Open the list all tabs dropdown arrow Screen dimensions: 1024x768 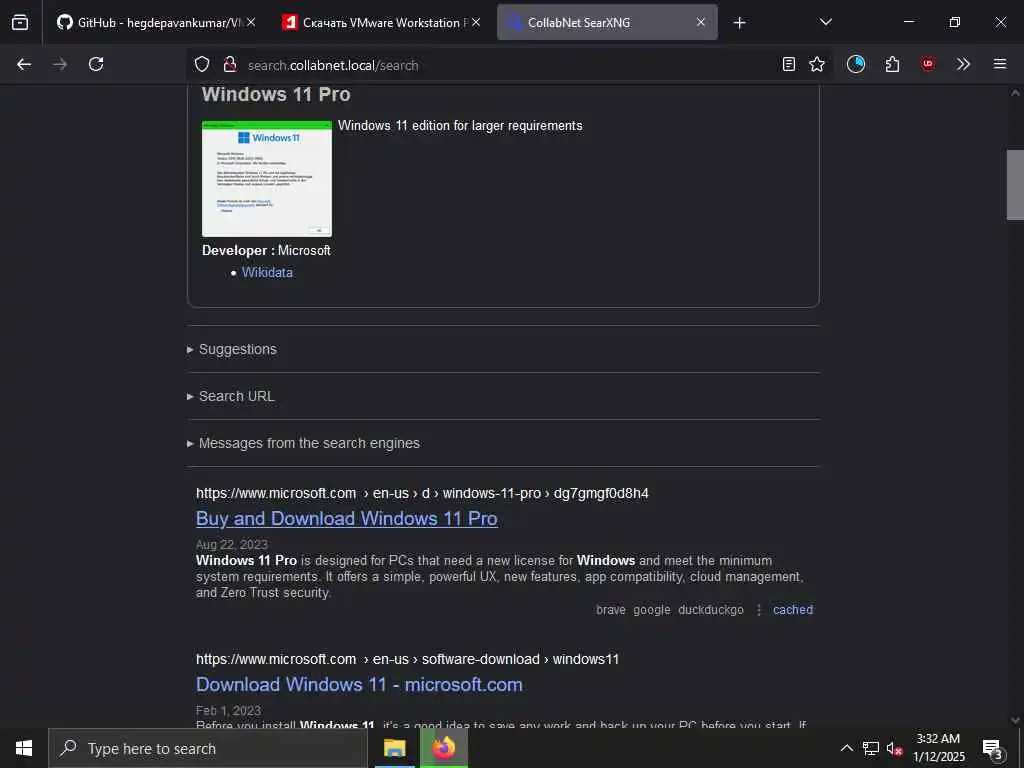(x=825, y=22)
